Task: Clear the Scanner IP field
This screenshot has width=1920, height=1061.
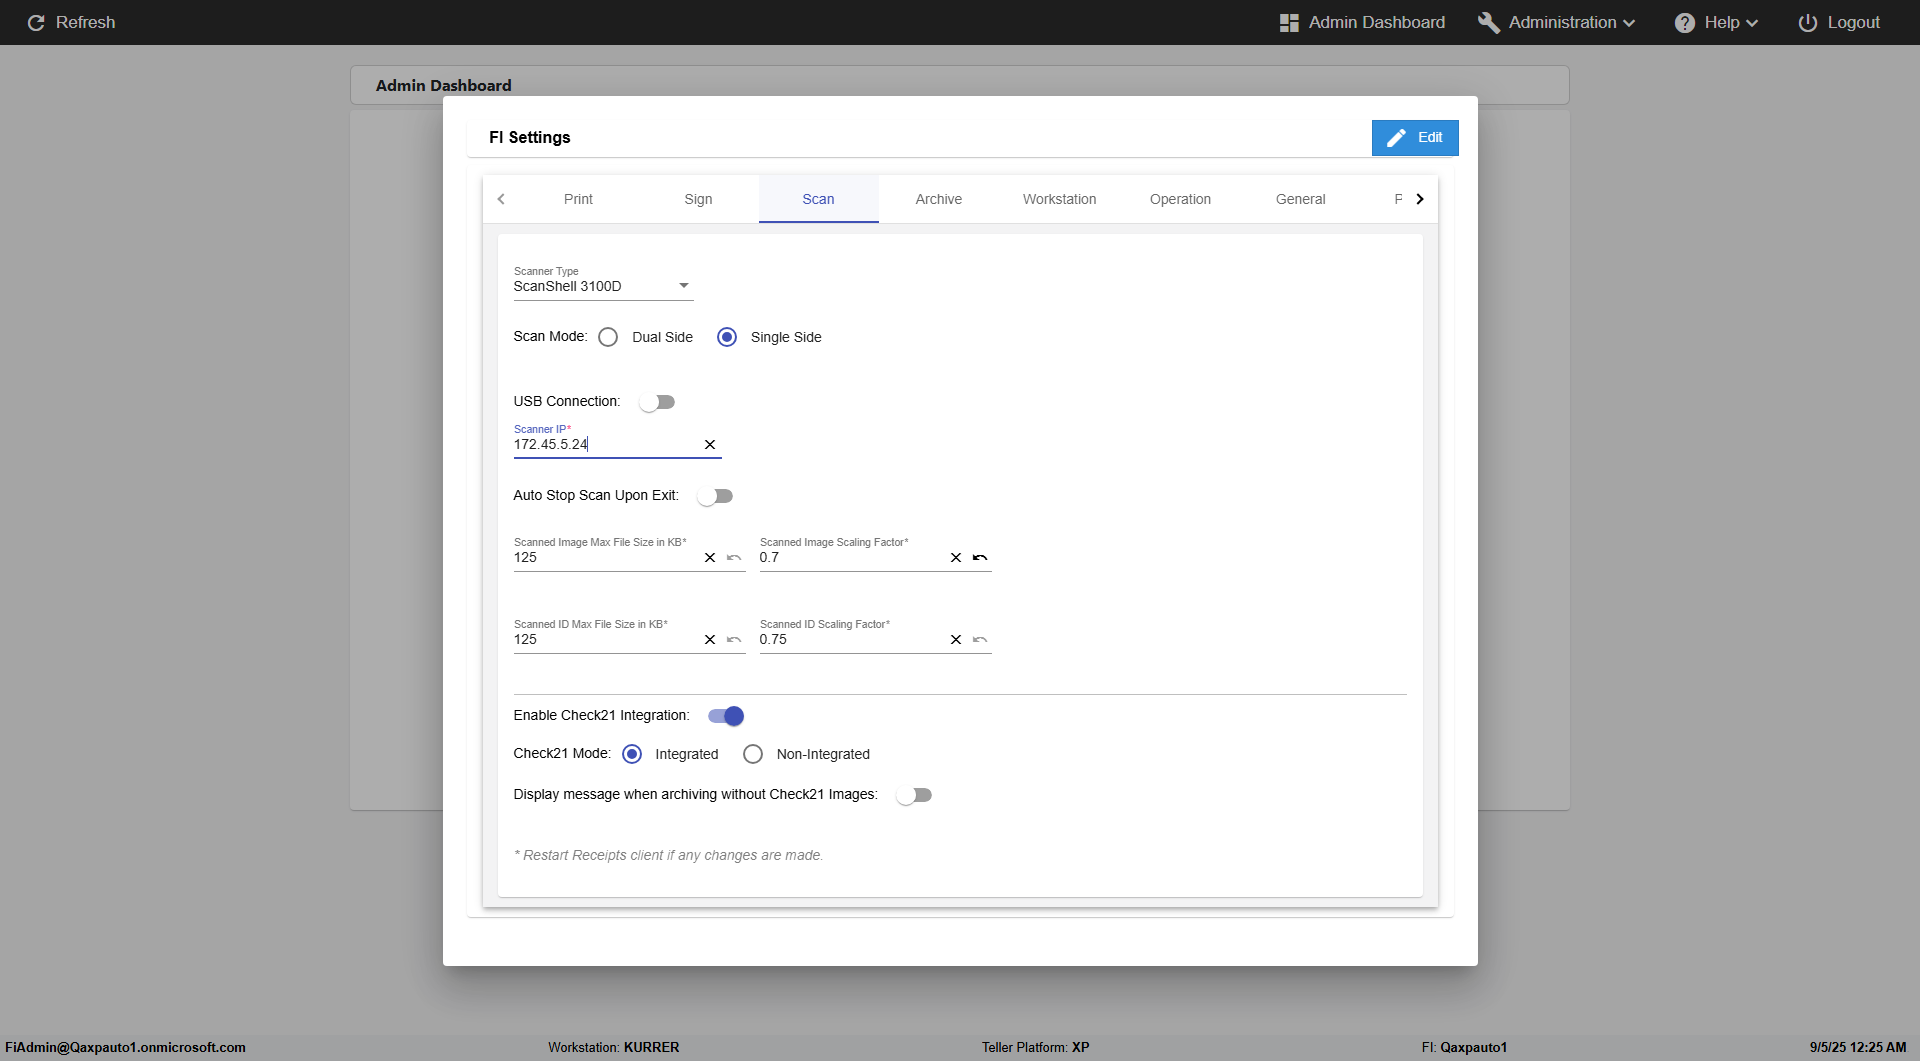Action: coord(710,445)
